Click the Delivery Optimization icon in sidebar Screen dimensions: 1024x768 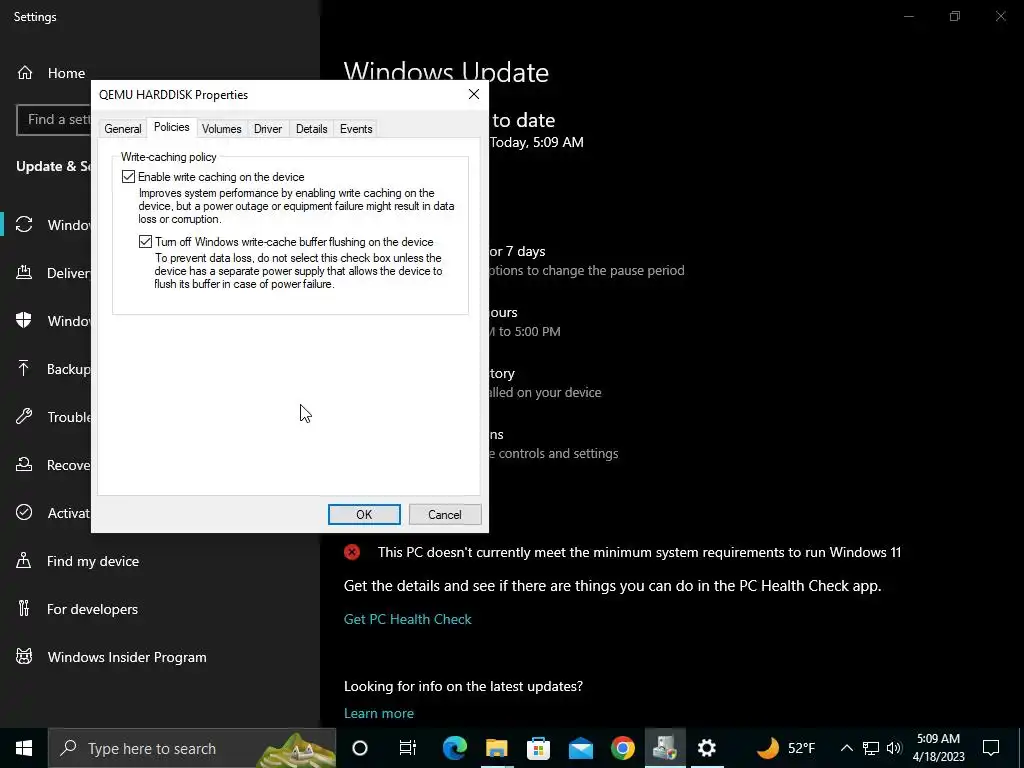click(x=24, y=272)
